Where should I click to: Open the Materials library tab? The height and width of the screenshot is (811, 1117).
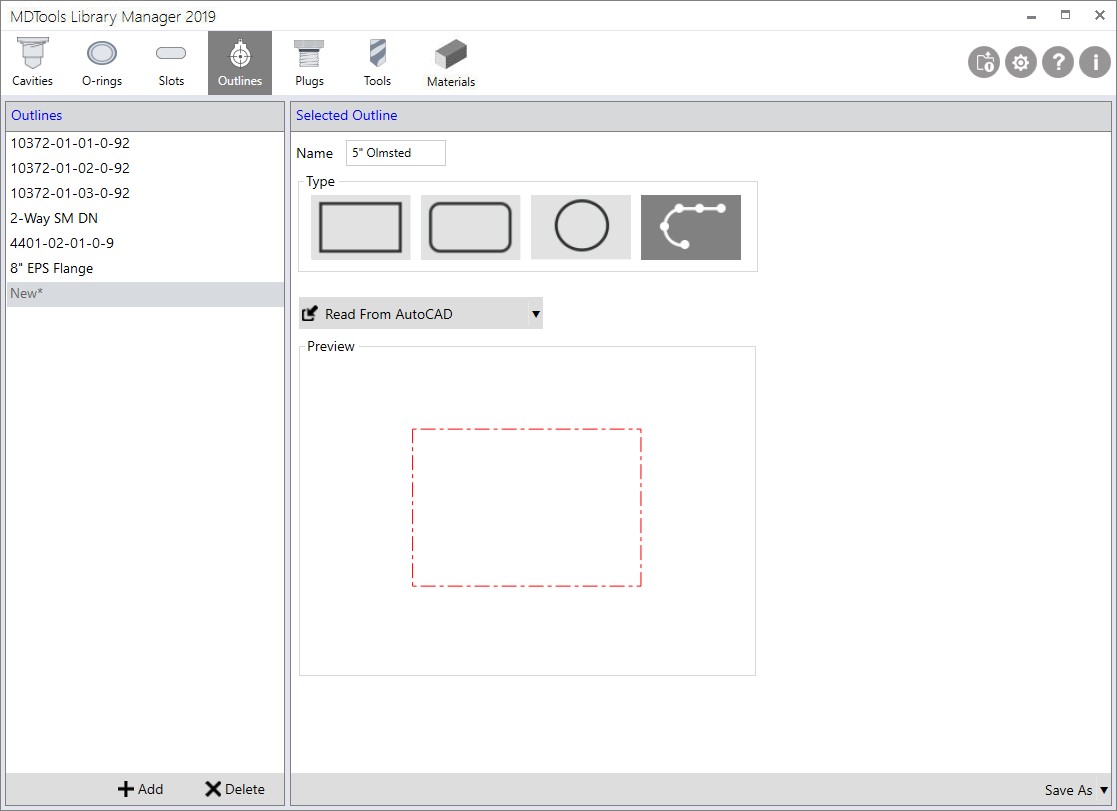click(451, 63)
